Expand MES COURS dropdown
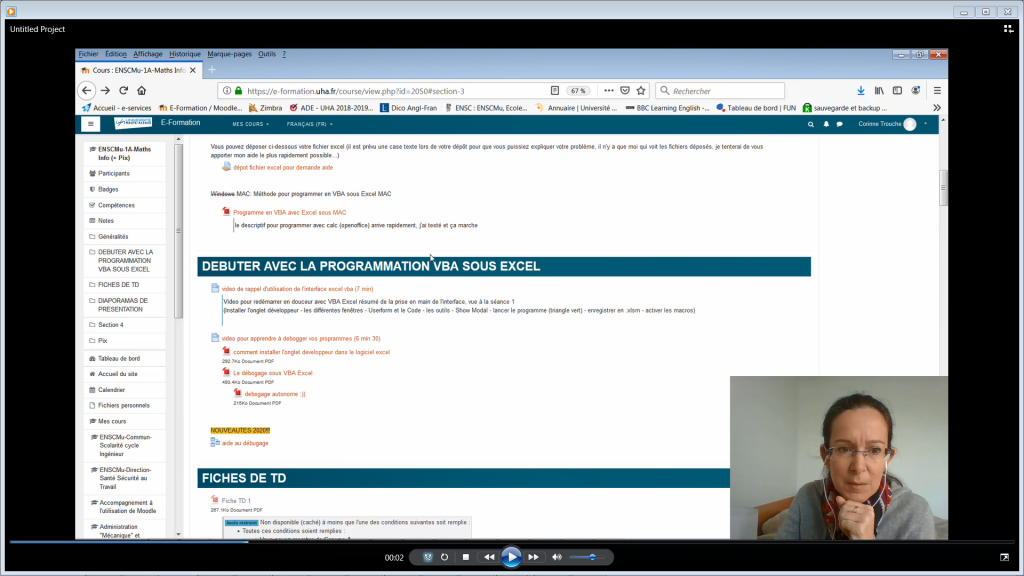Screen dimensions: 1024x576 click(x=250, y=124)
